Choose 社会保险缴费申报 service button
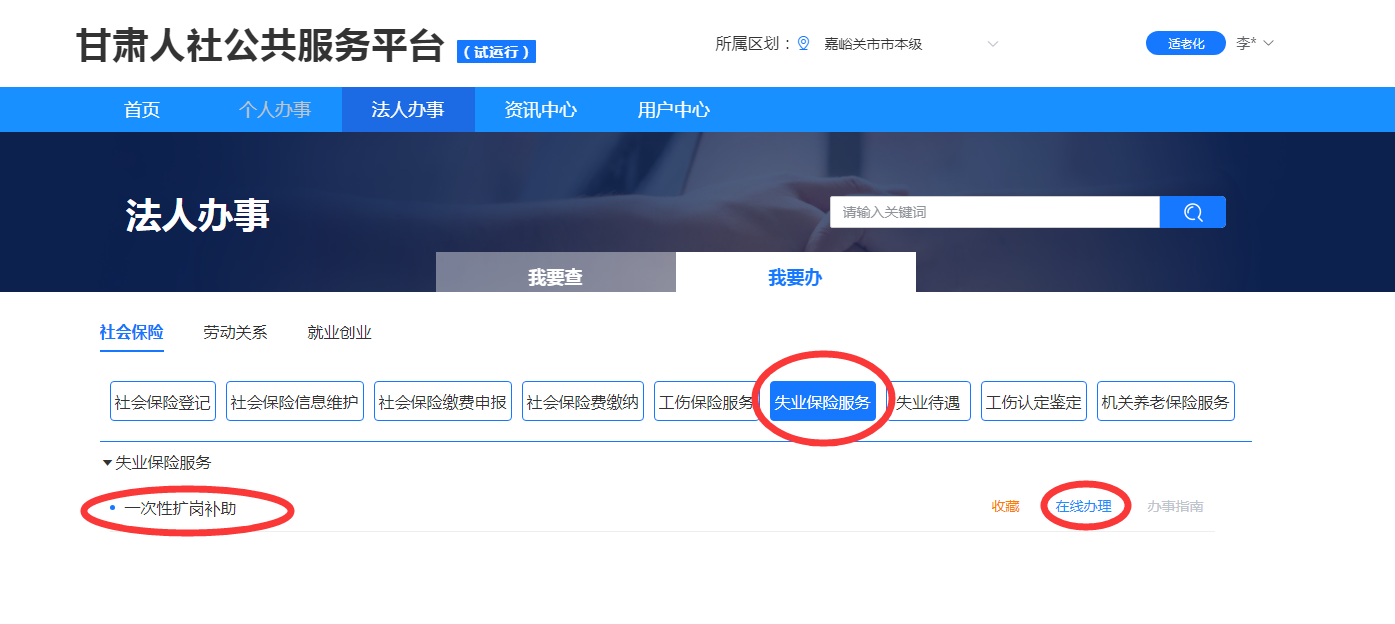Viewport: 1395px width, 624px height. coord(442,402)
